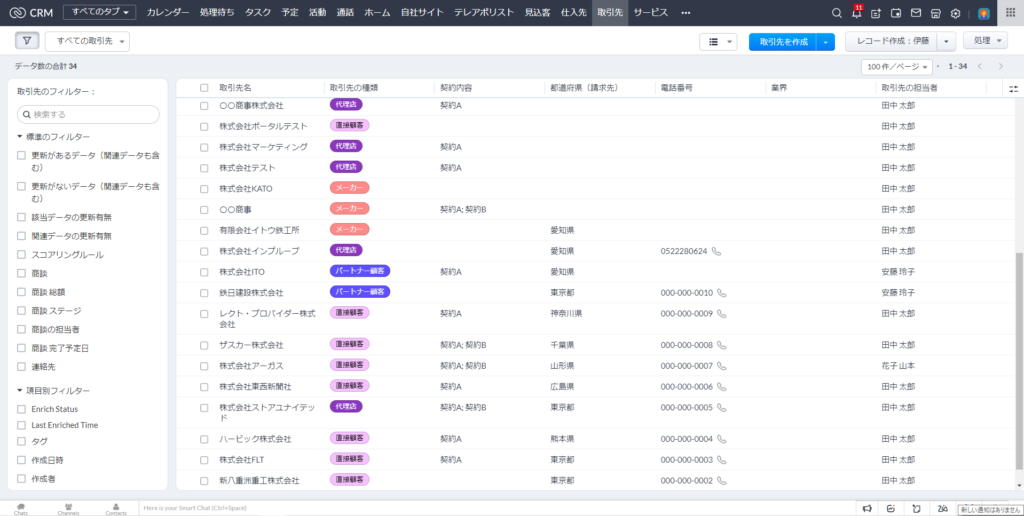Open the marketplace store icon
This screenshot has width=1024, height=516.
click(x=935, y=13)
